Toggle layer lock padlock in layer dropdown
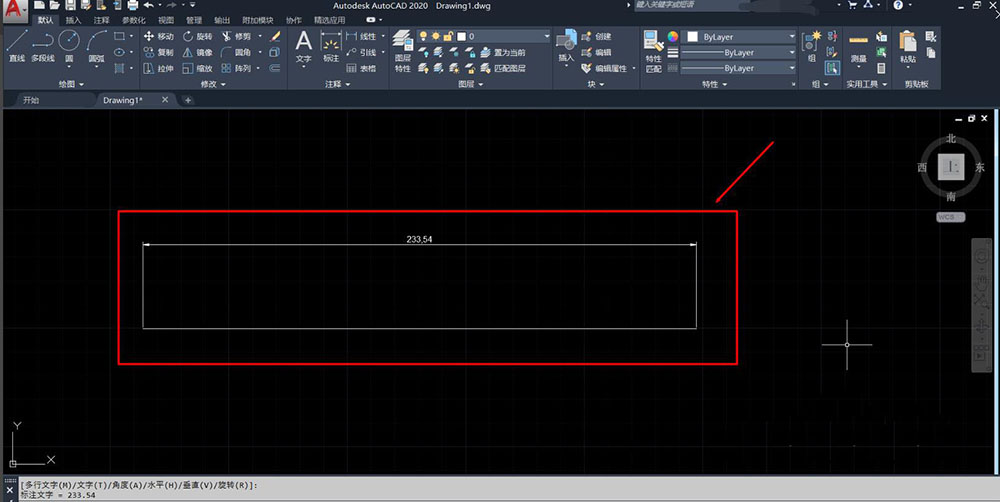Viewport: 1000px width, 502px height. pyautogui.click(x=448, y=36)
